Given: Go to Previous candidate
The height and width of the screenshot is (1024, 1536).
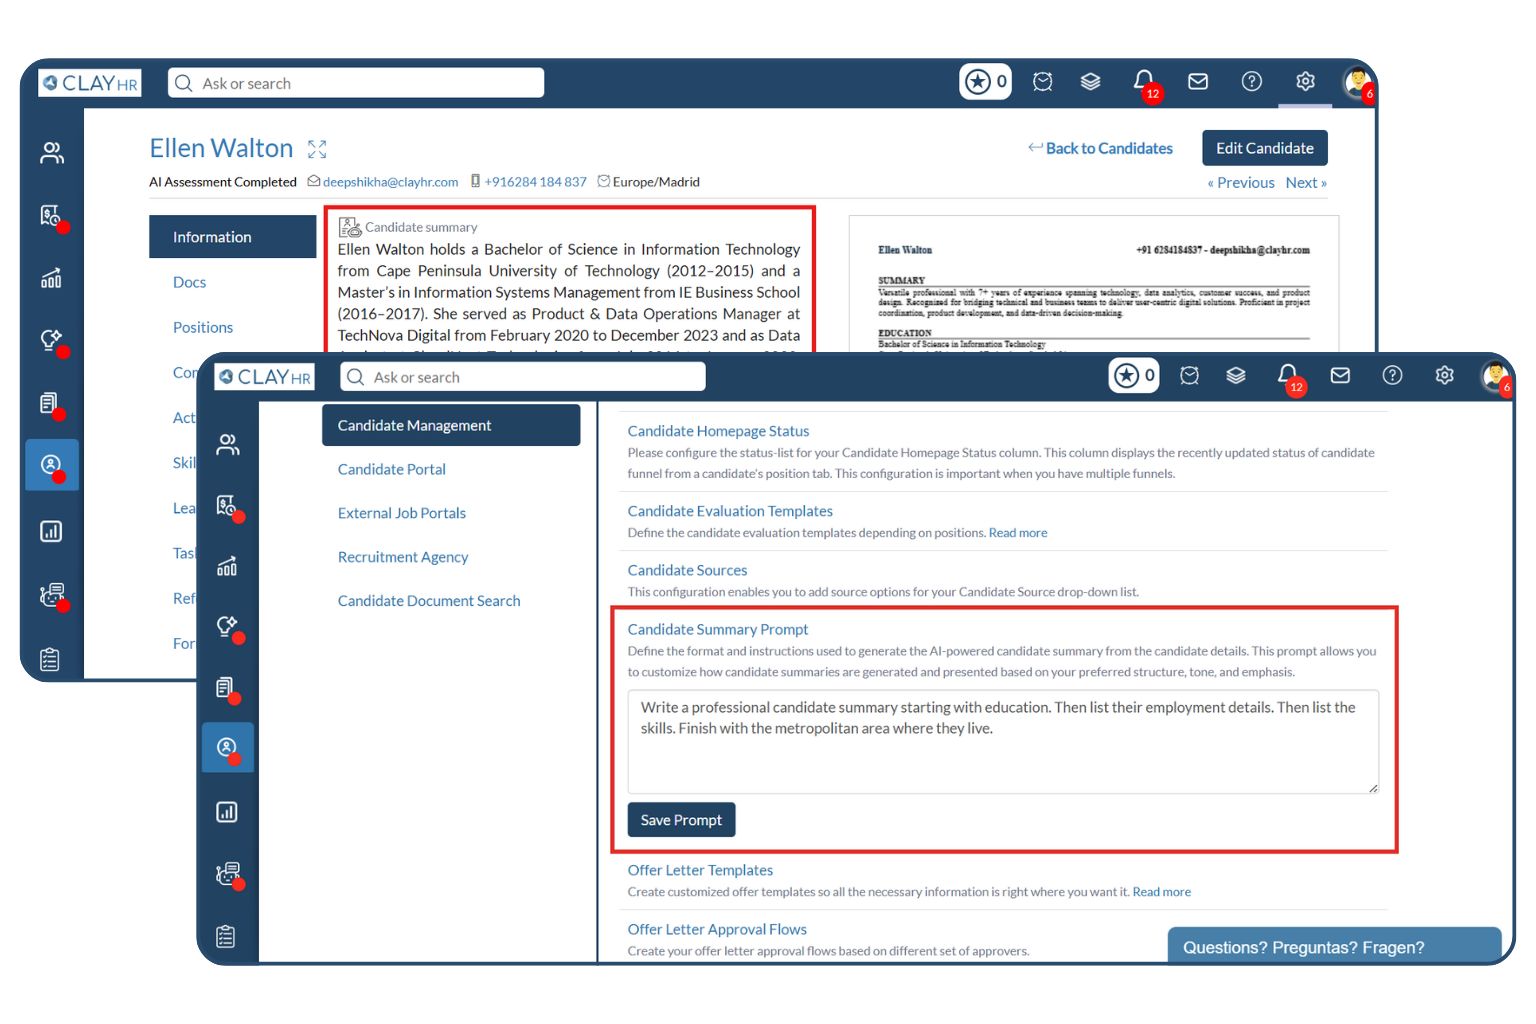Looking at the screenshot, I should [1241, 183].
